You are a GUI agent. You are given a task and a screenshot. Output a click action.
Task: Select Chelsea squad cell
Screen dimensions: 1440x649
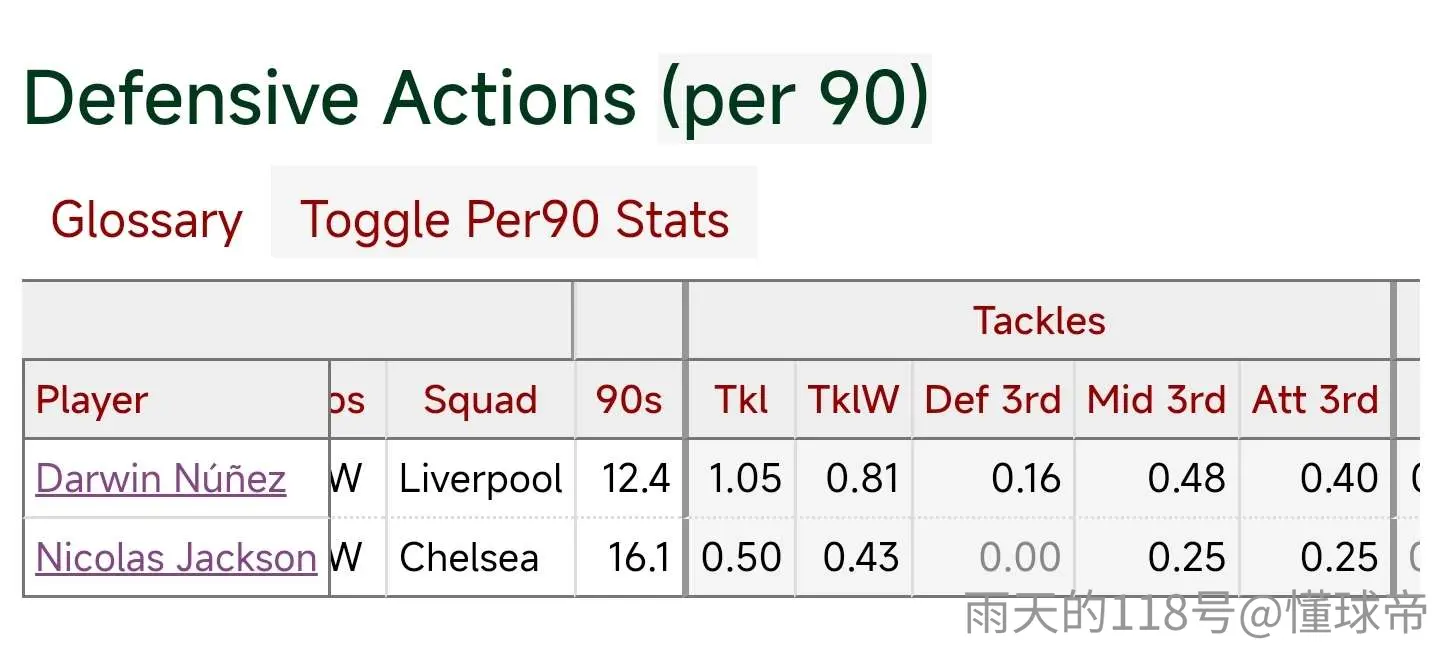(x=481, y=557)
